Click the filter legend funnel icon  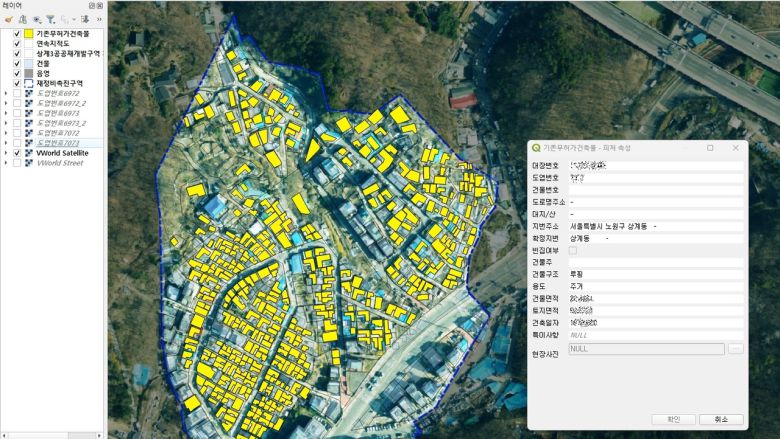(x=50, y=19)
